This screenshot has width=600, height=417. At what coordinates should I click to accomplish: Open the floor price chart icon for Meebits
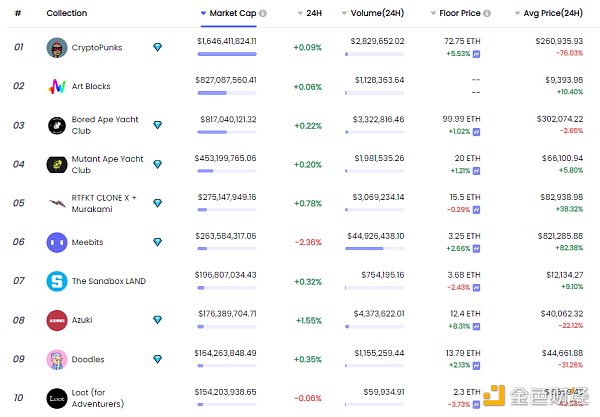pos(477,248)
